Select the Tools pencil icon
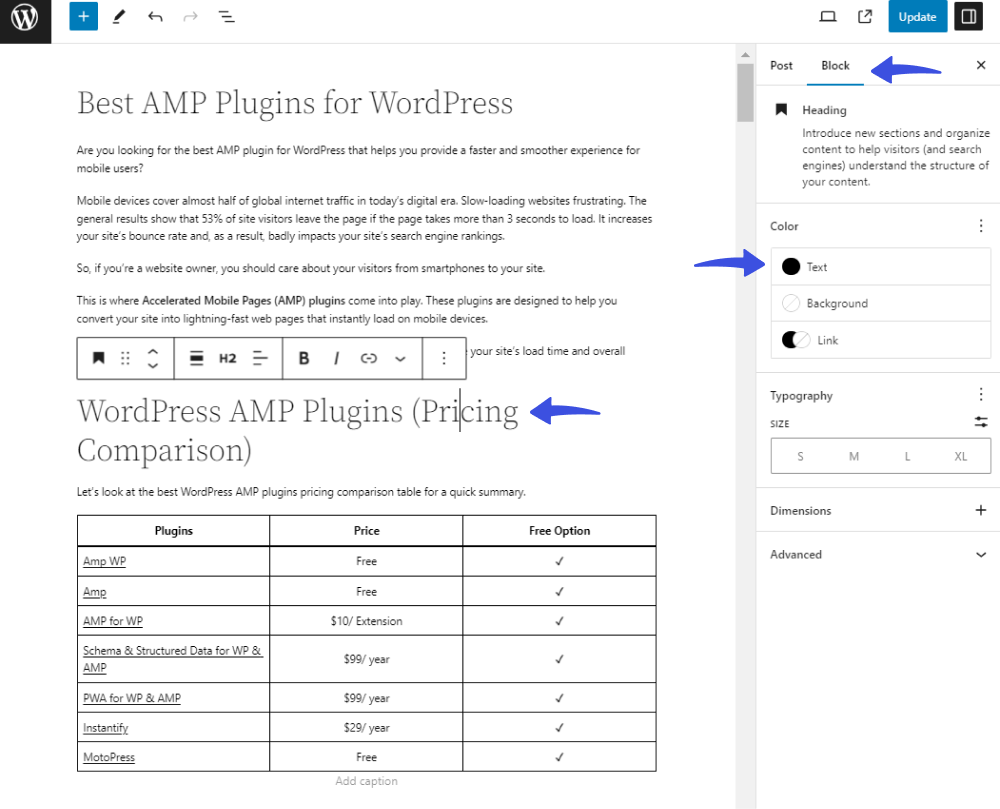The height and width of the screenshot is (809, 1000). [119, 17]
